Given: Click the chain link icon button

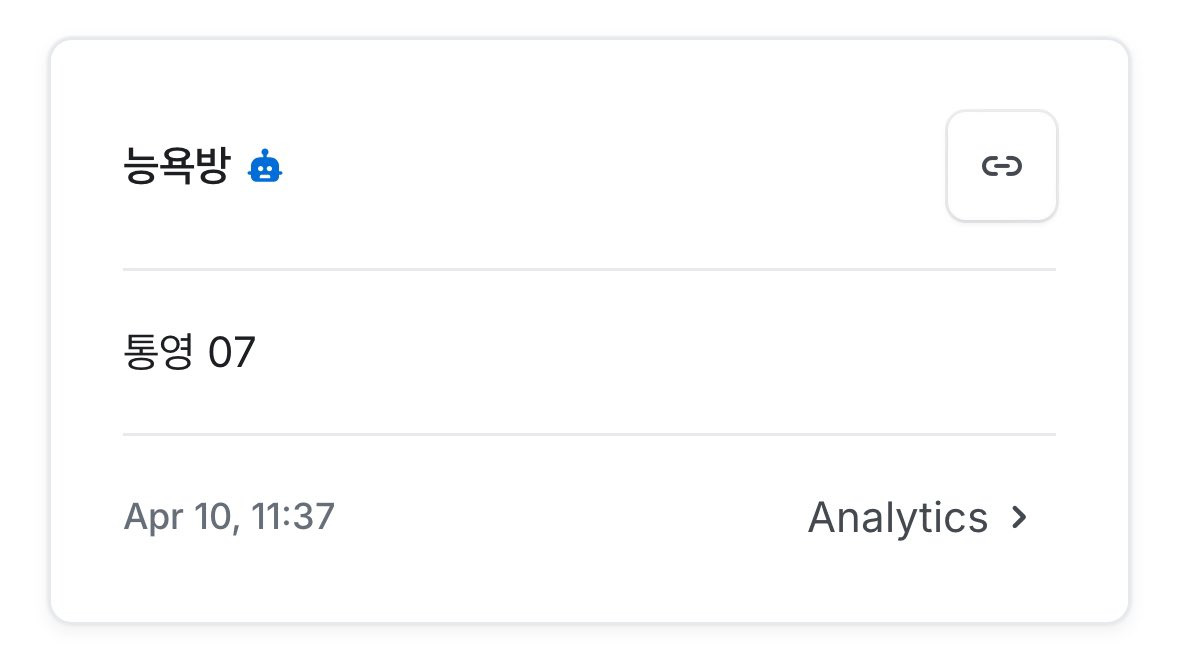Looking at the screenshot, I should (x=1001, y=166).
